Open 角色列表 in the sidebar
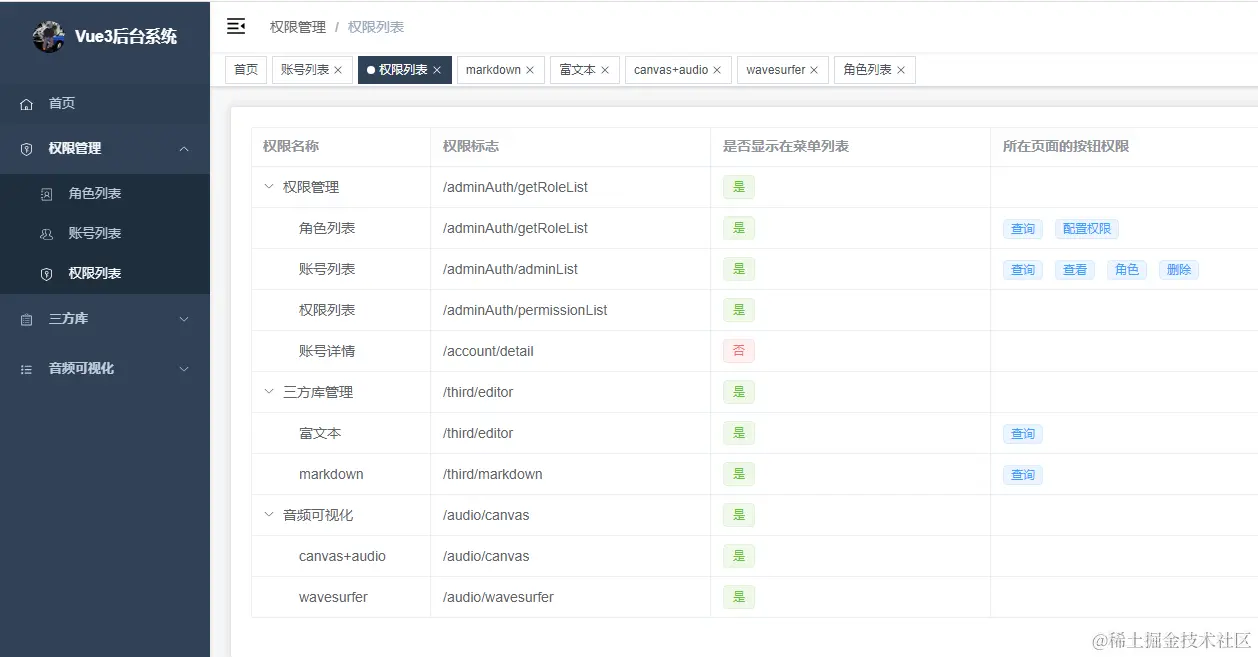The width and height of the screenshot is (1258, 657). click(105, 194)
